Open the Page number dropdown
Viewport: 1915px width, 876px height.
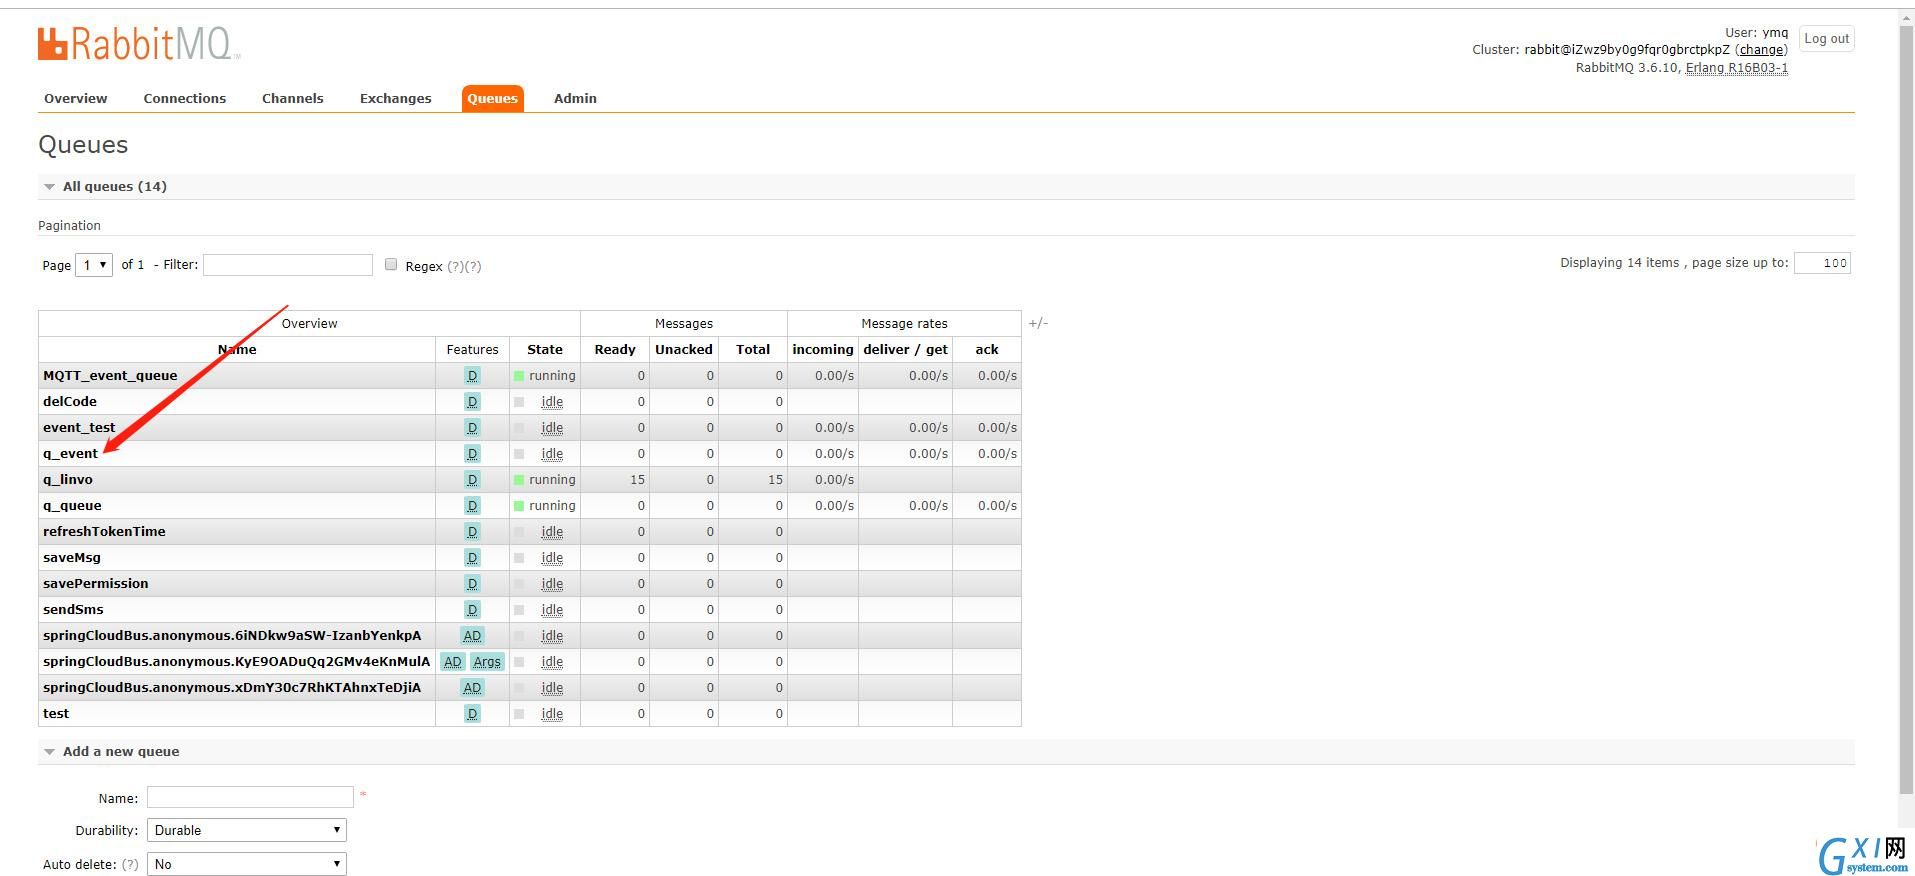pos(94,265)
